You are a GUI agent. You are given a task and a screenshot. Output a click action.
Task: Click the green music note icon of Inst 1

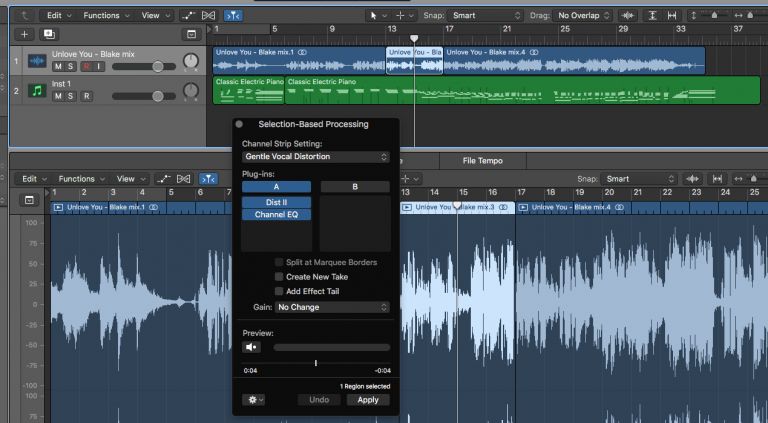click(37, 91)
